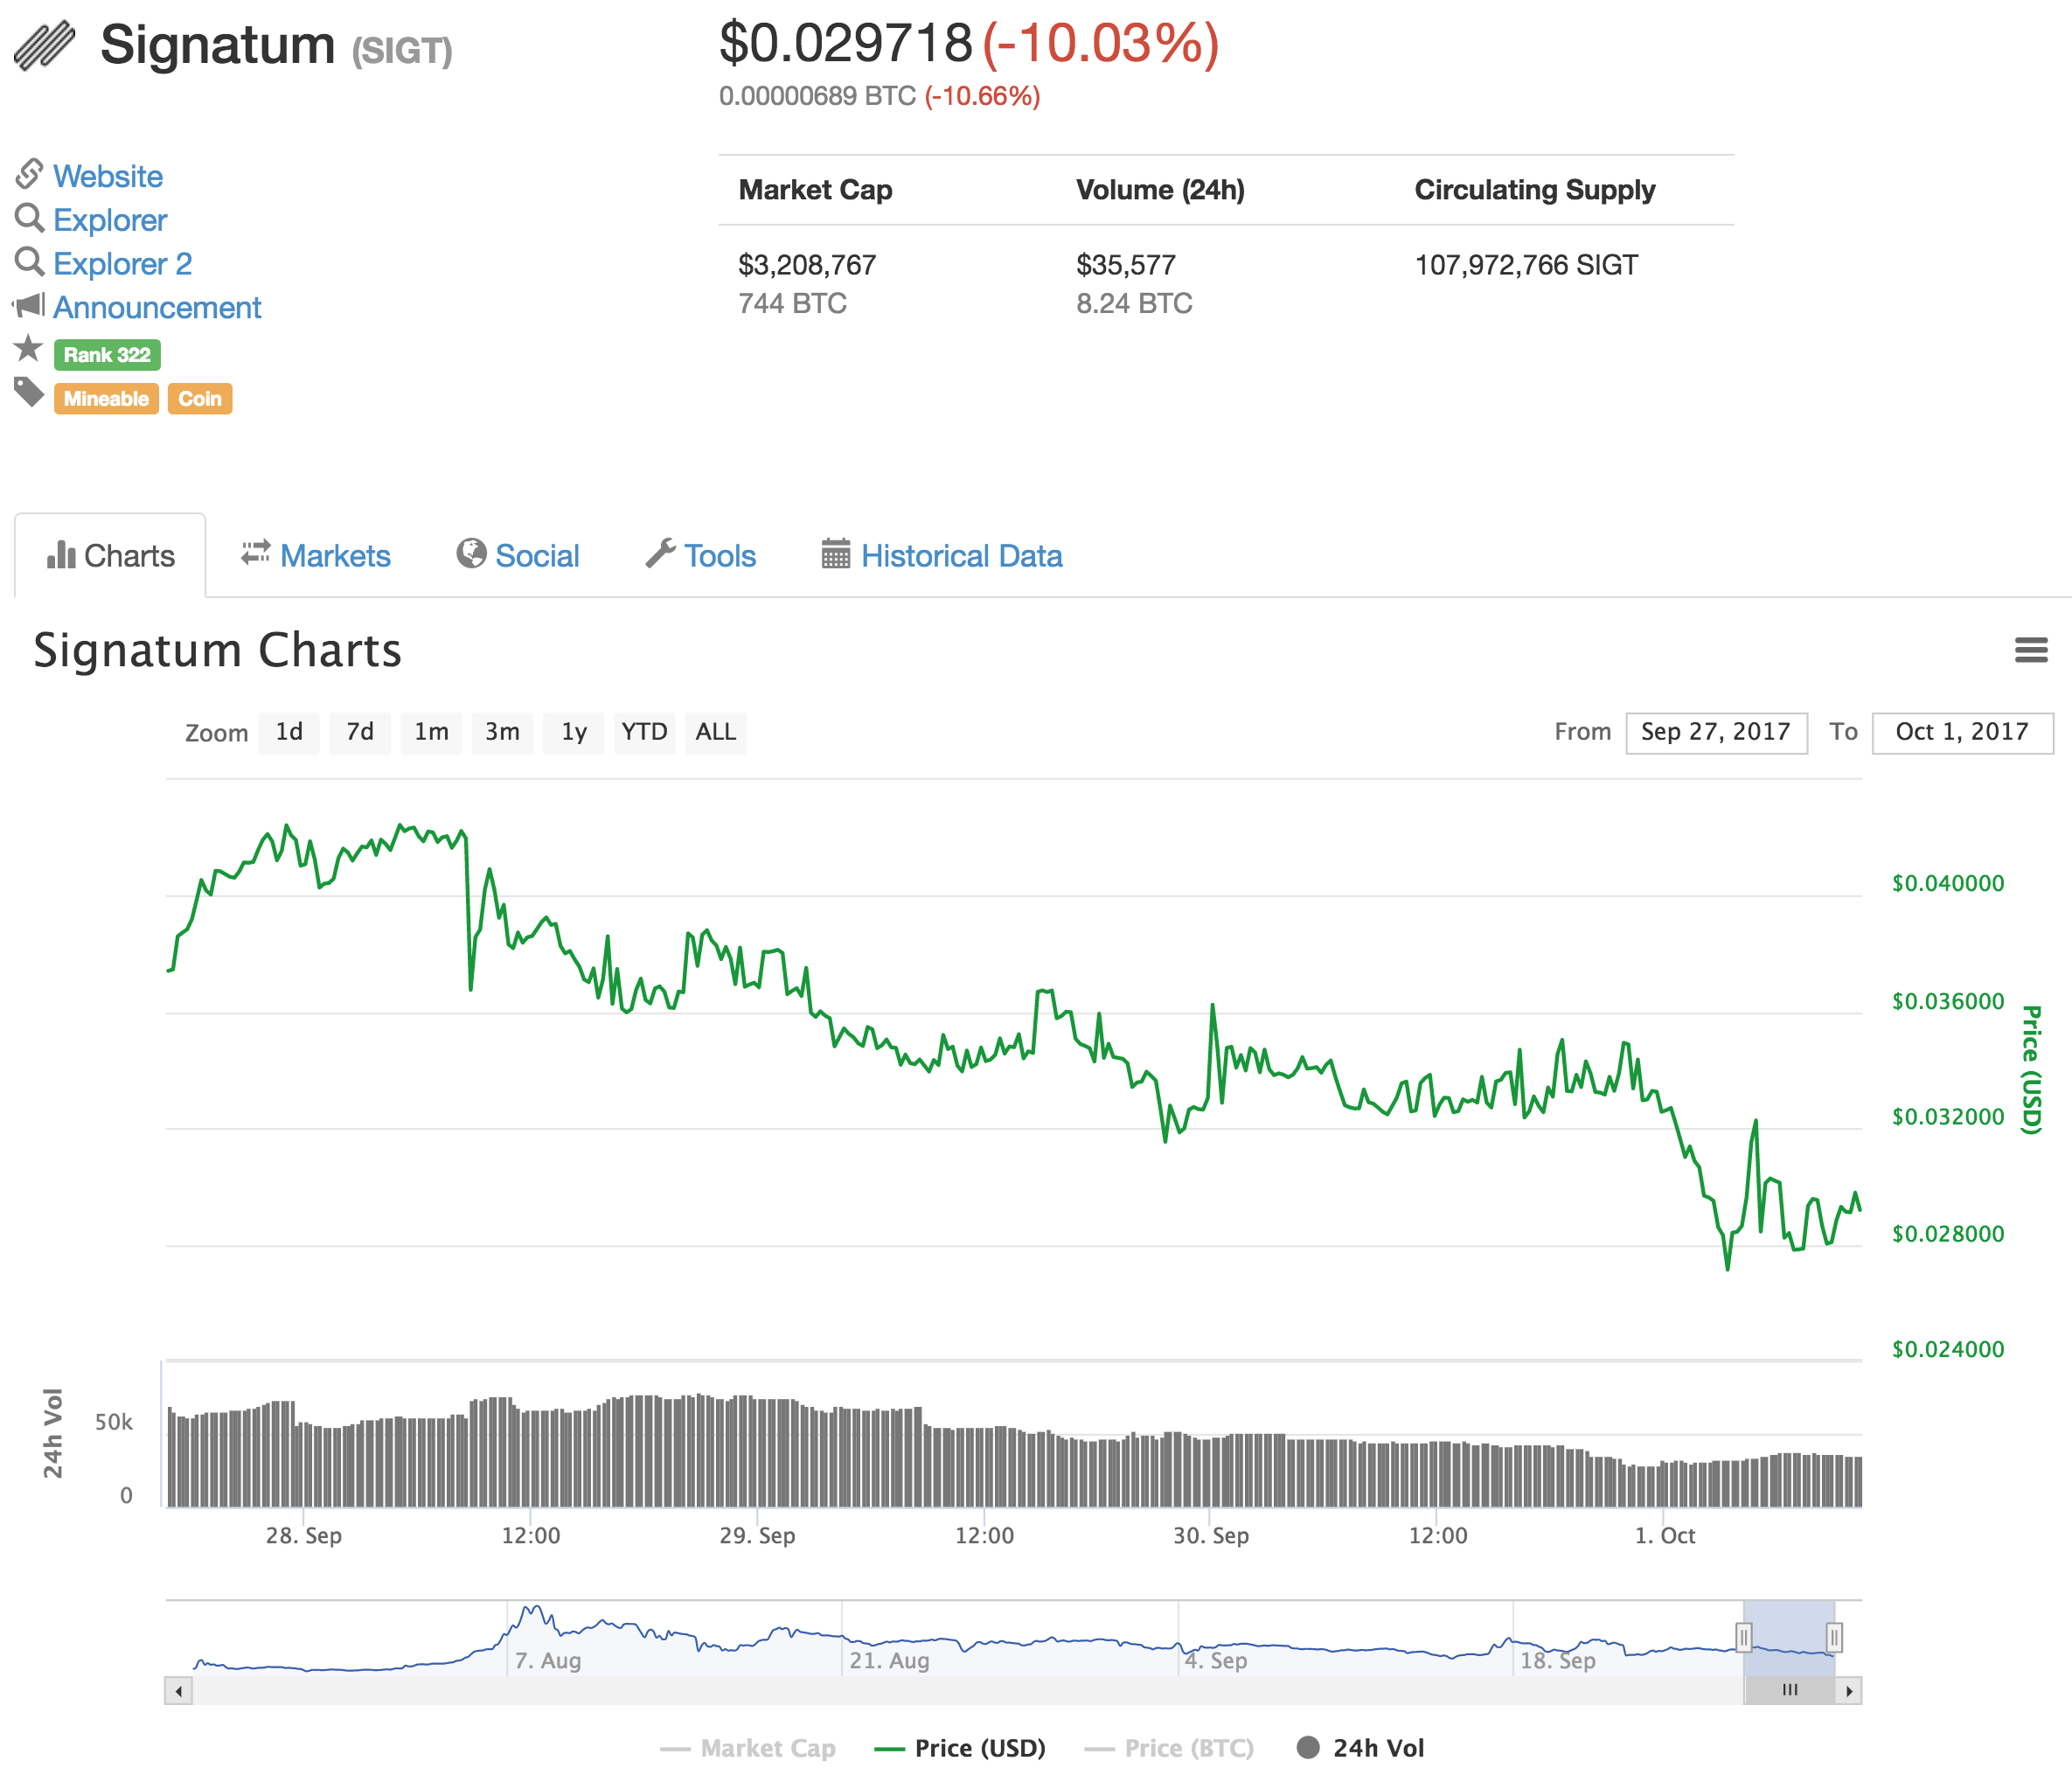The height and width of the screenshot is (1768, 2072).
Task: Open the Website link
Action: tap(108, 176)
